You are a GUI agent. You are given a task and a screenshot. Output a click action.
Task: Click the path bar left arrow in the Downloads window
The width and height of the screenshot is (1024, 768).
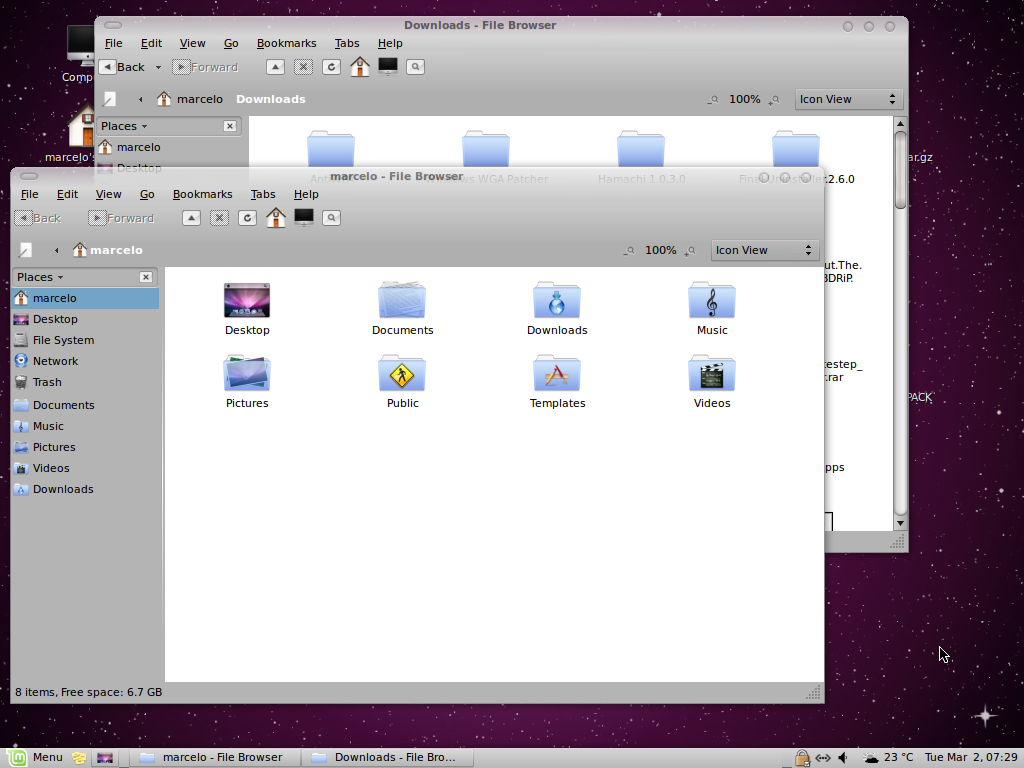(x=141, y=99)
